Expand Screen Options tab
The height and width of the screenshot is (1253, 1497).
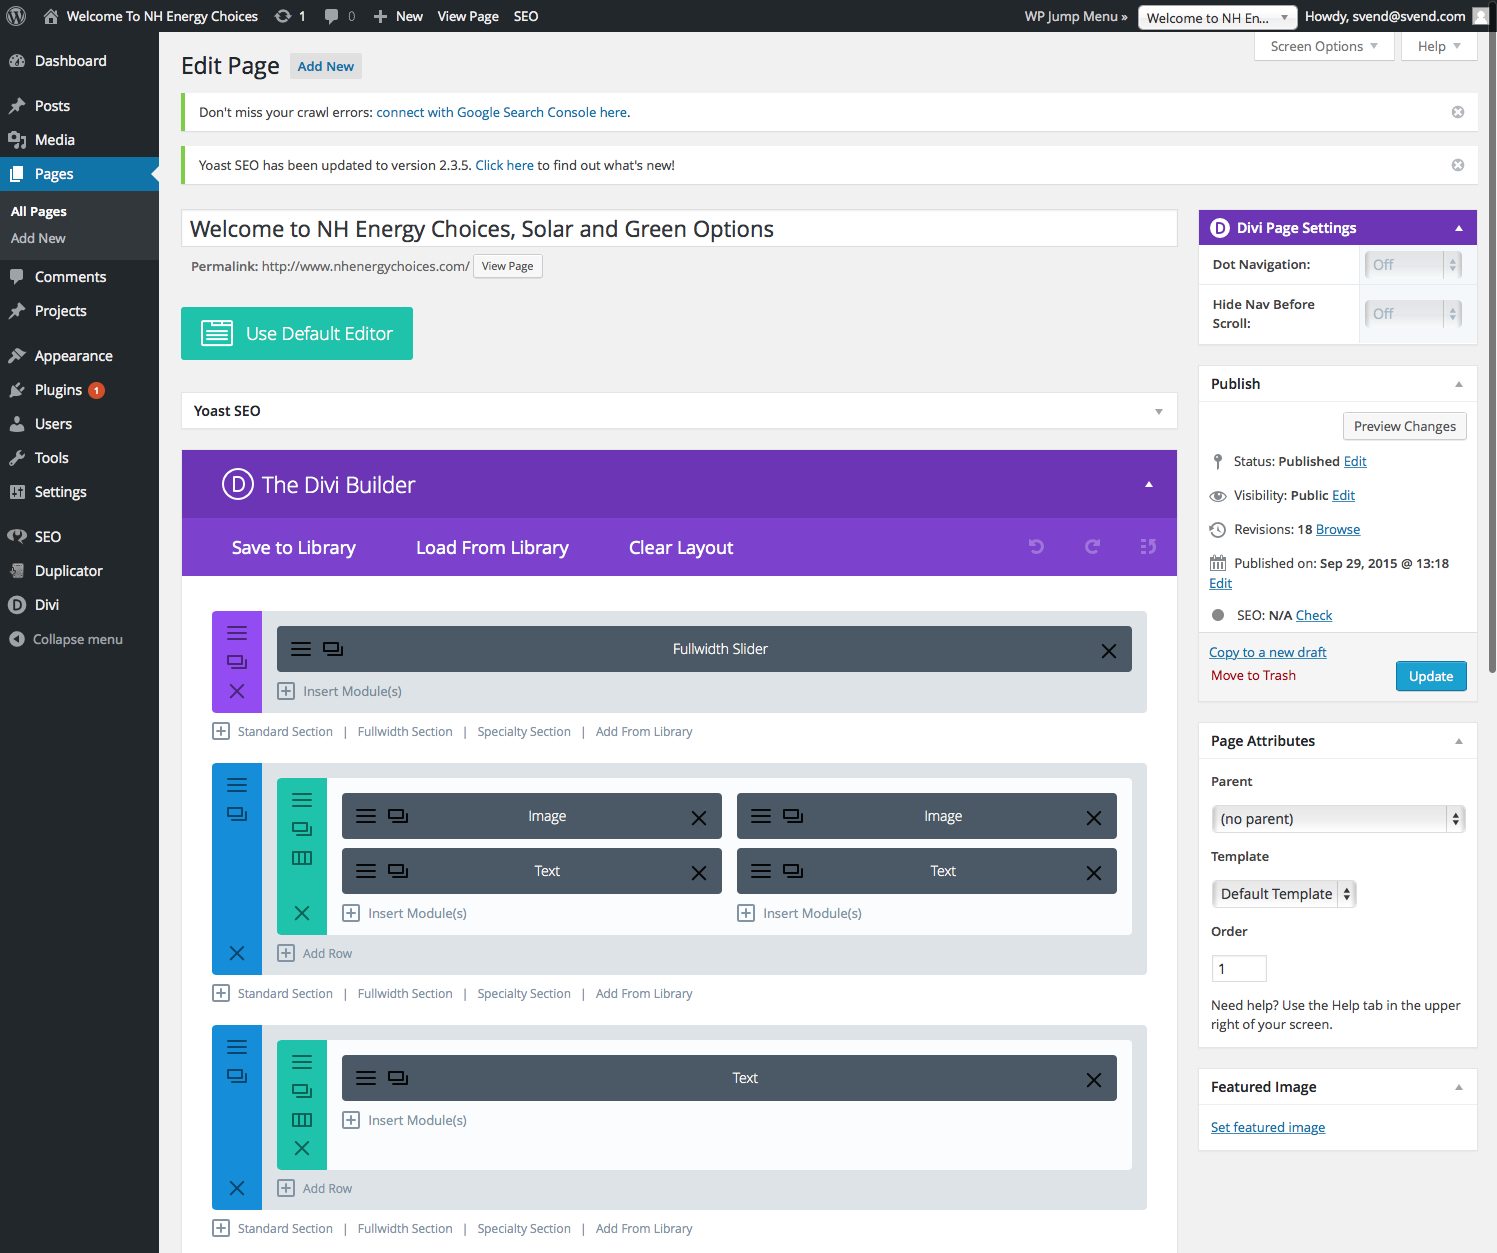click(1324, 46)
